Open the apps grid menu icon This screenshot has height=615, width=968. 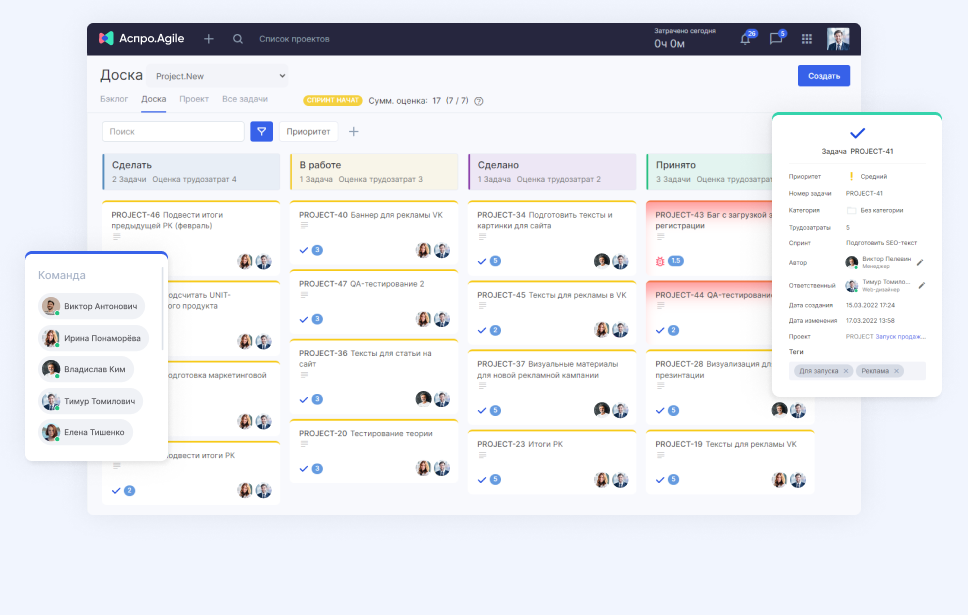click(807, 39)
